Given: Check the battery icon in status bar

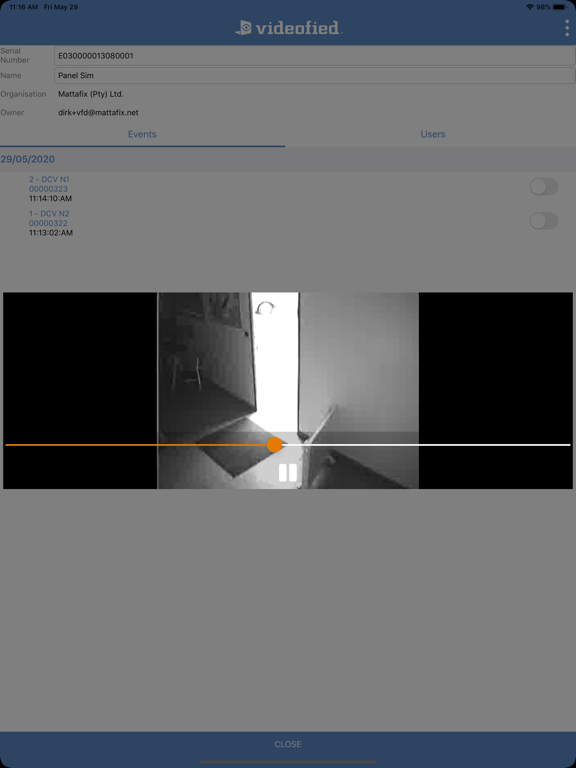Looking at the screenshot, I should coord(559,7).
